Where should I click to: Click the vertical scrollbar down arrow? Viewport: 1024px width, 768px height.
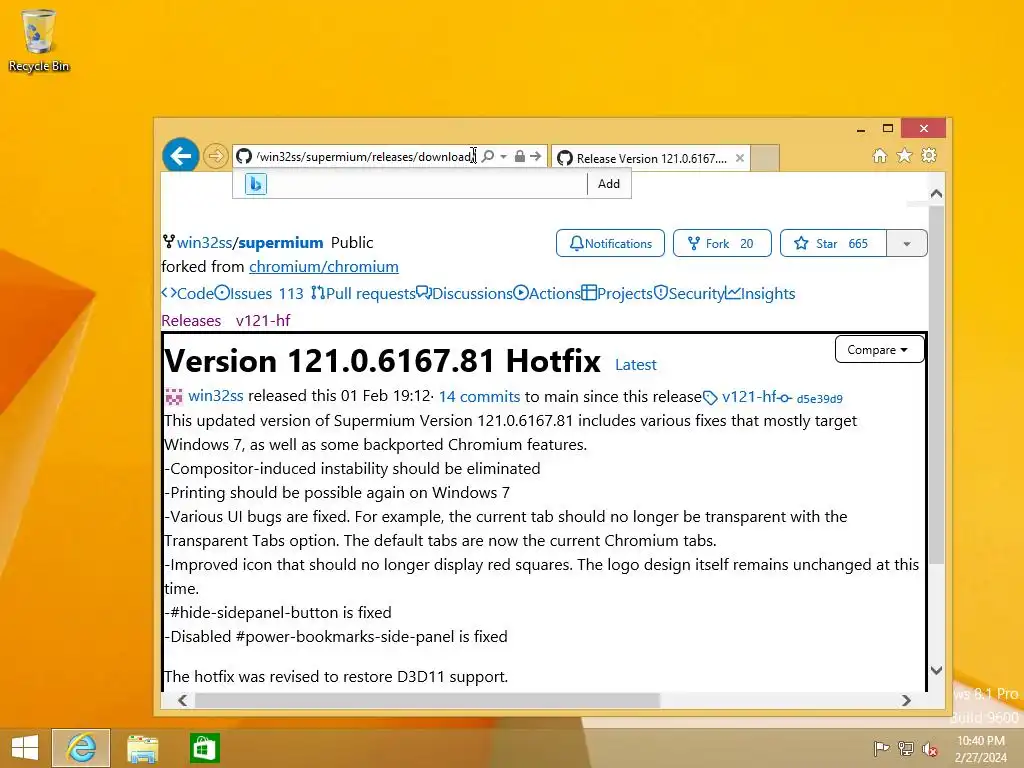click(x=936, y=671)
